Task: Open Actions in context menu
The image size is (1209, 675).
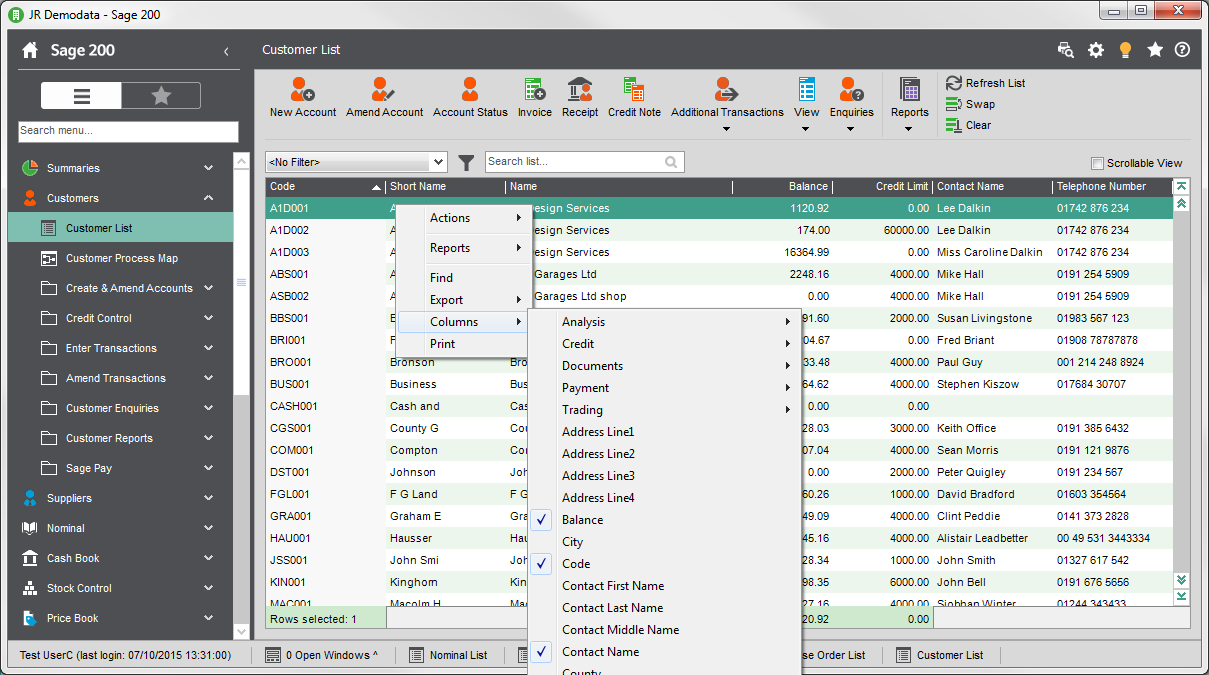Action: pyautogui.click(x=464, y=218)
